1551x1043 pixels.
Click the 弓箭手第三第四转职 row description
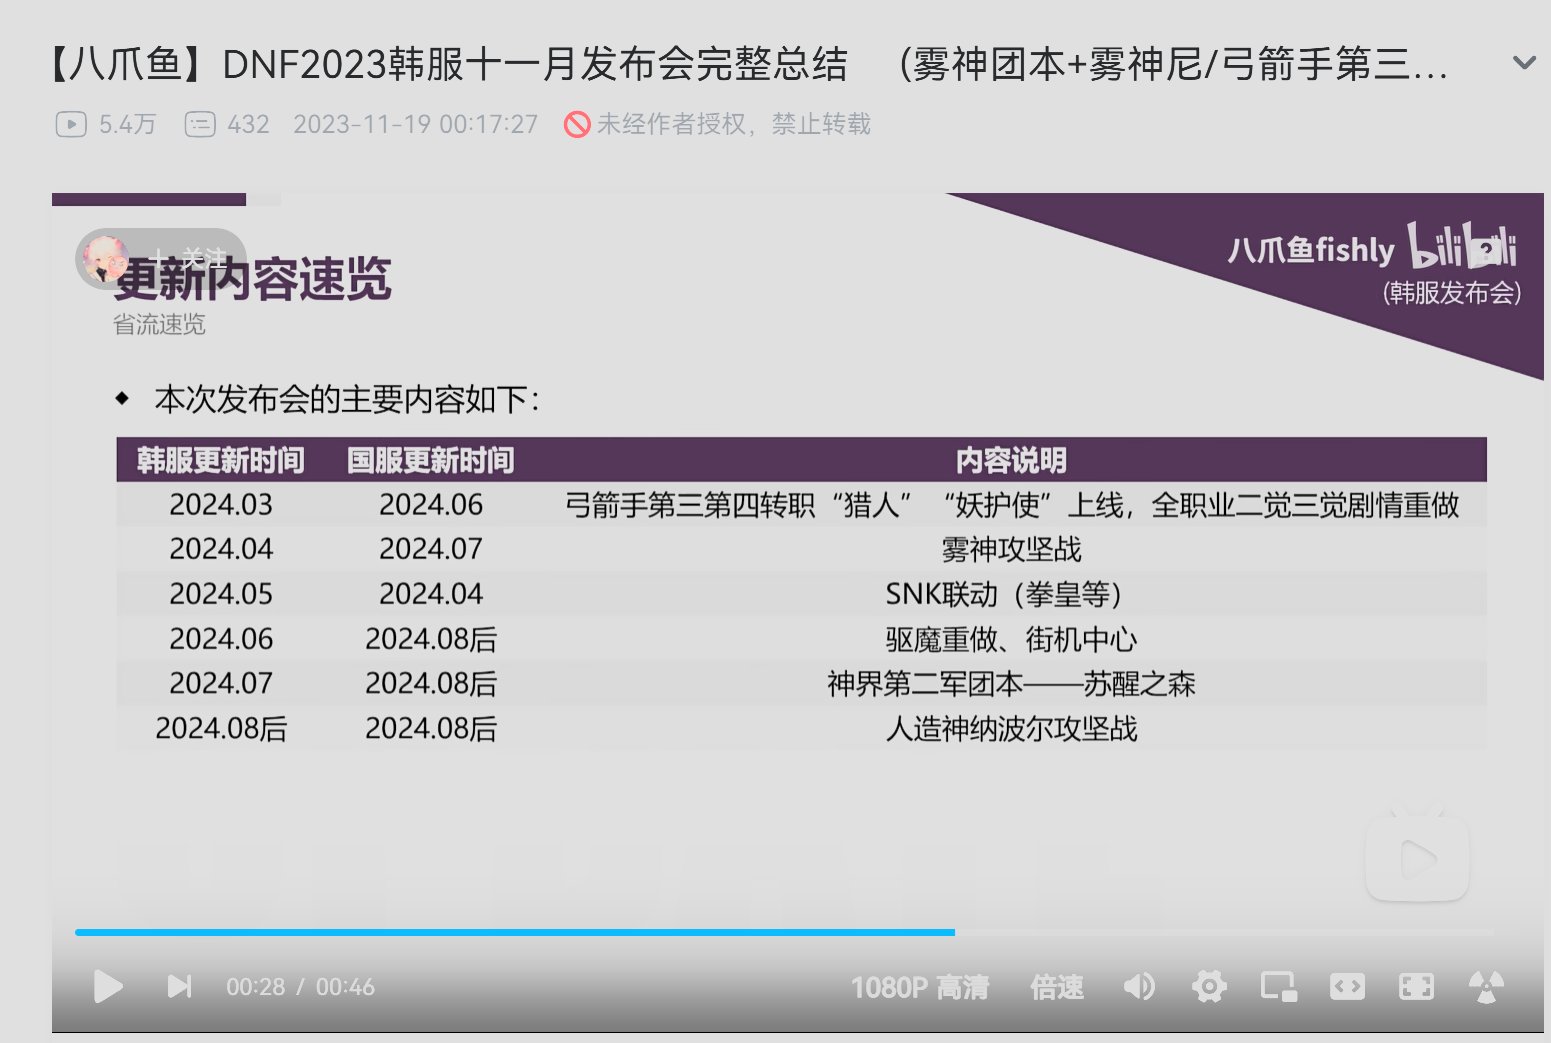tap(1011, 505)
